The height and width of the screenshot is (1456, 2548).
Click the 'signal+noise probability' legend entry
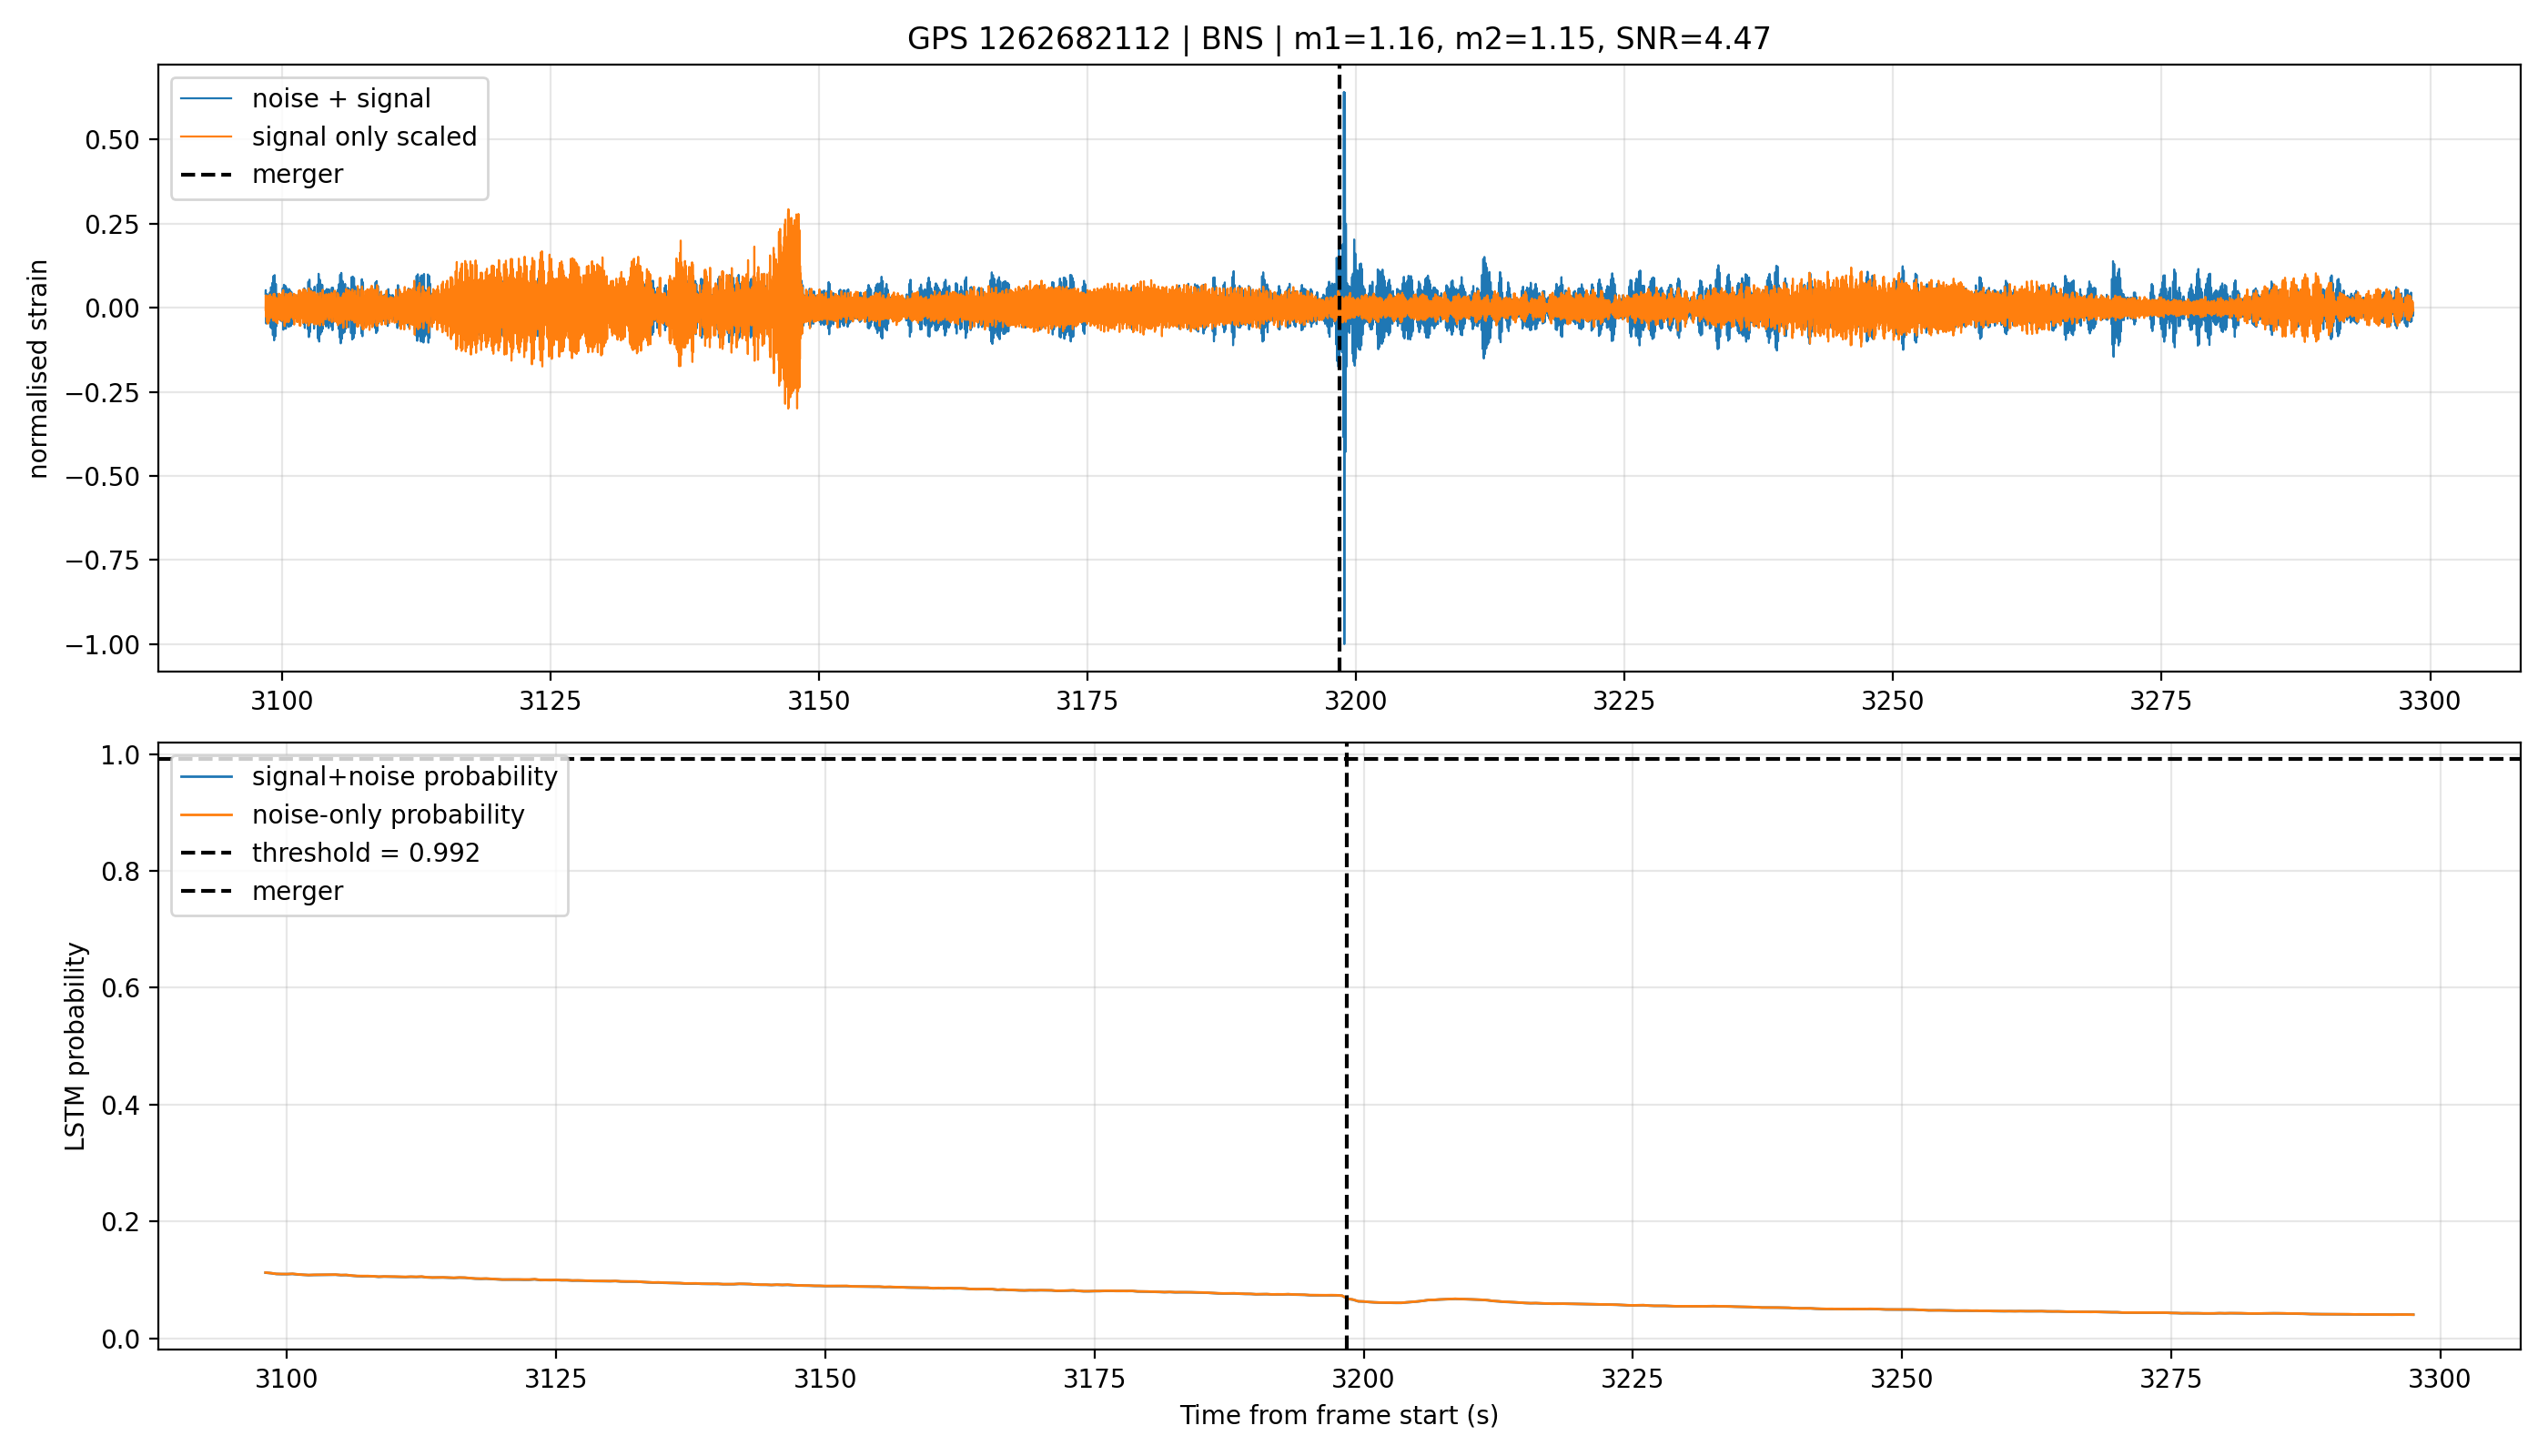(368, 777)
